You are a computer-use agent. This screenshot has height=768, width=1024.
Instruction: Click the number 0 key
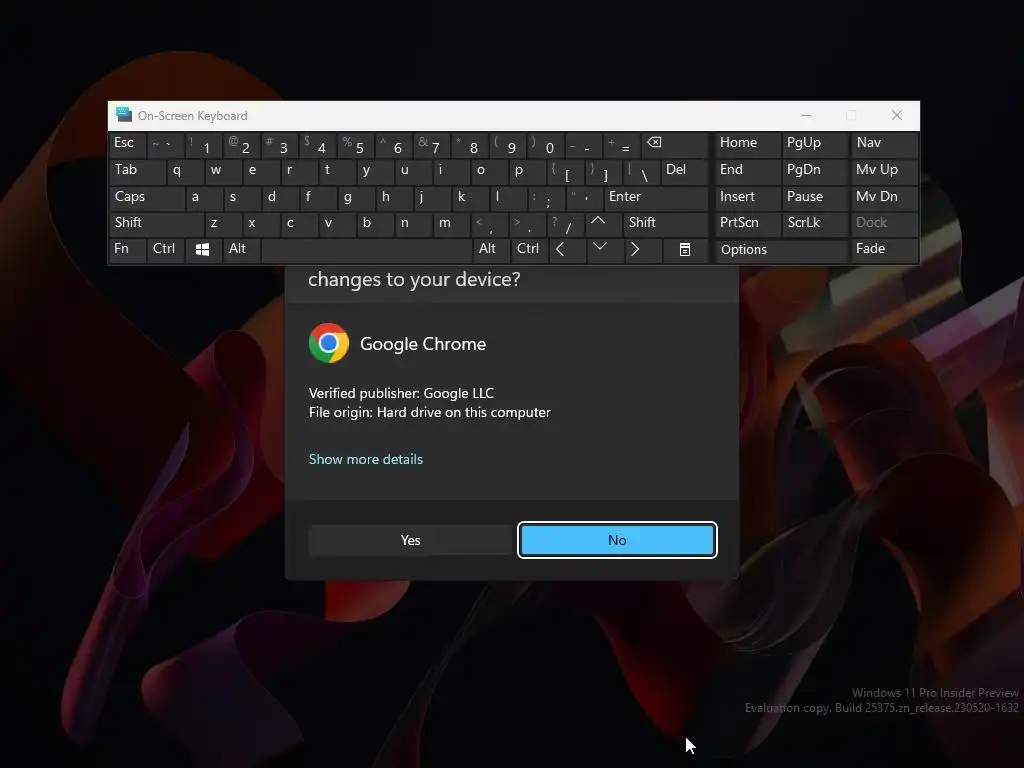pyautogui.click(x=545, y=144)
